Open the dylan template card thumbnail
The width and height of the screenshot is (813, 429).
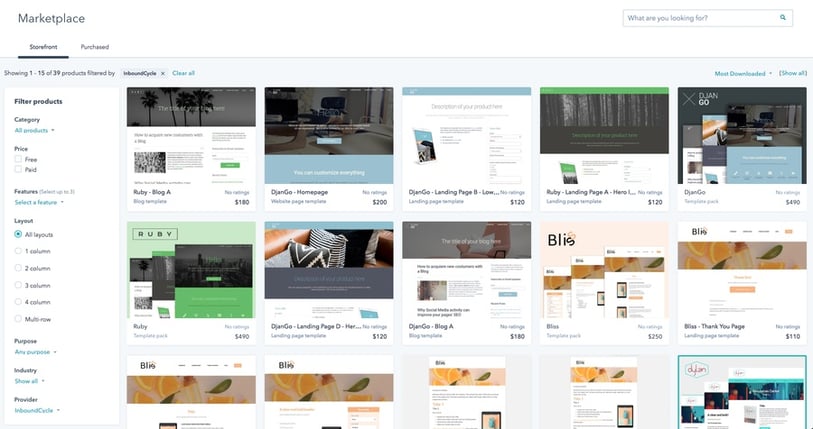[742, 392]
